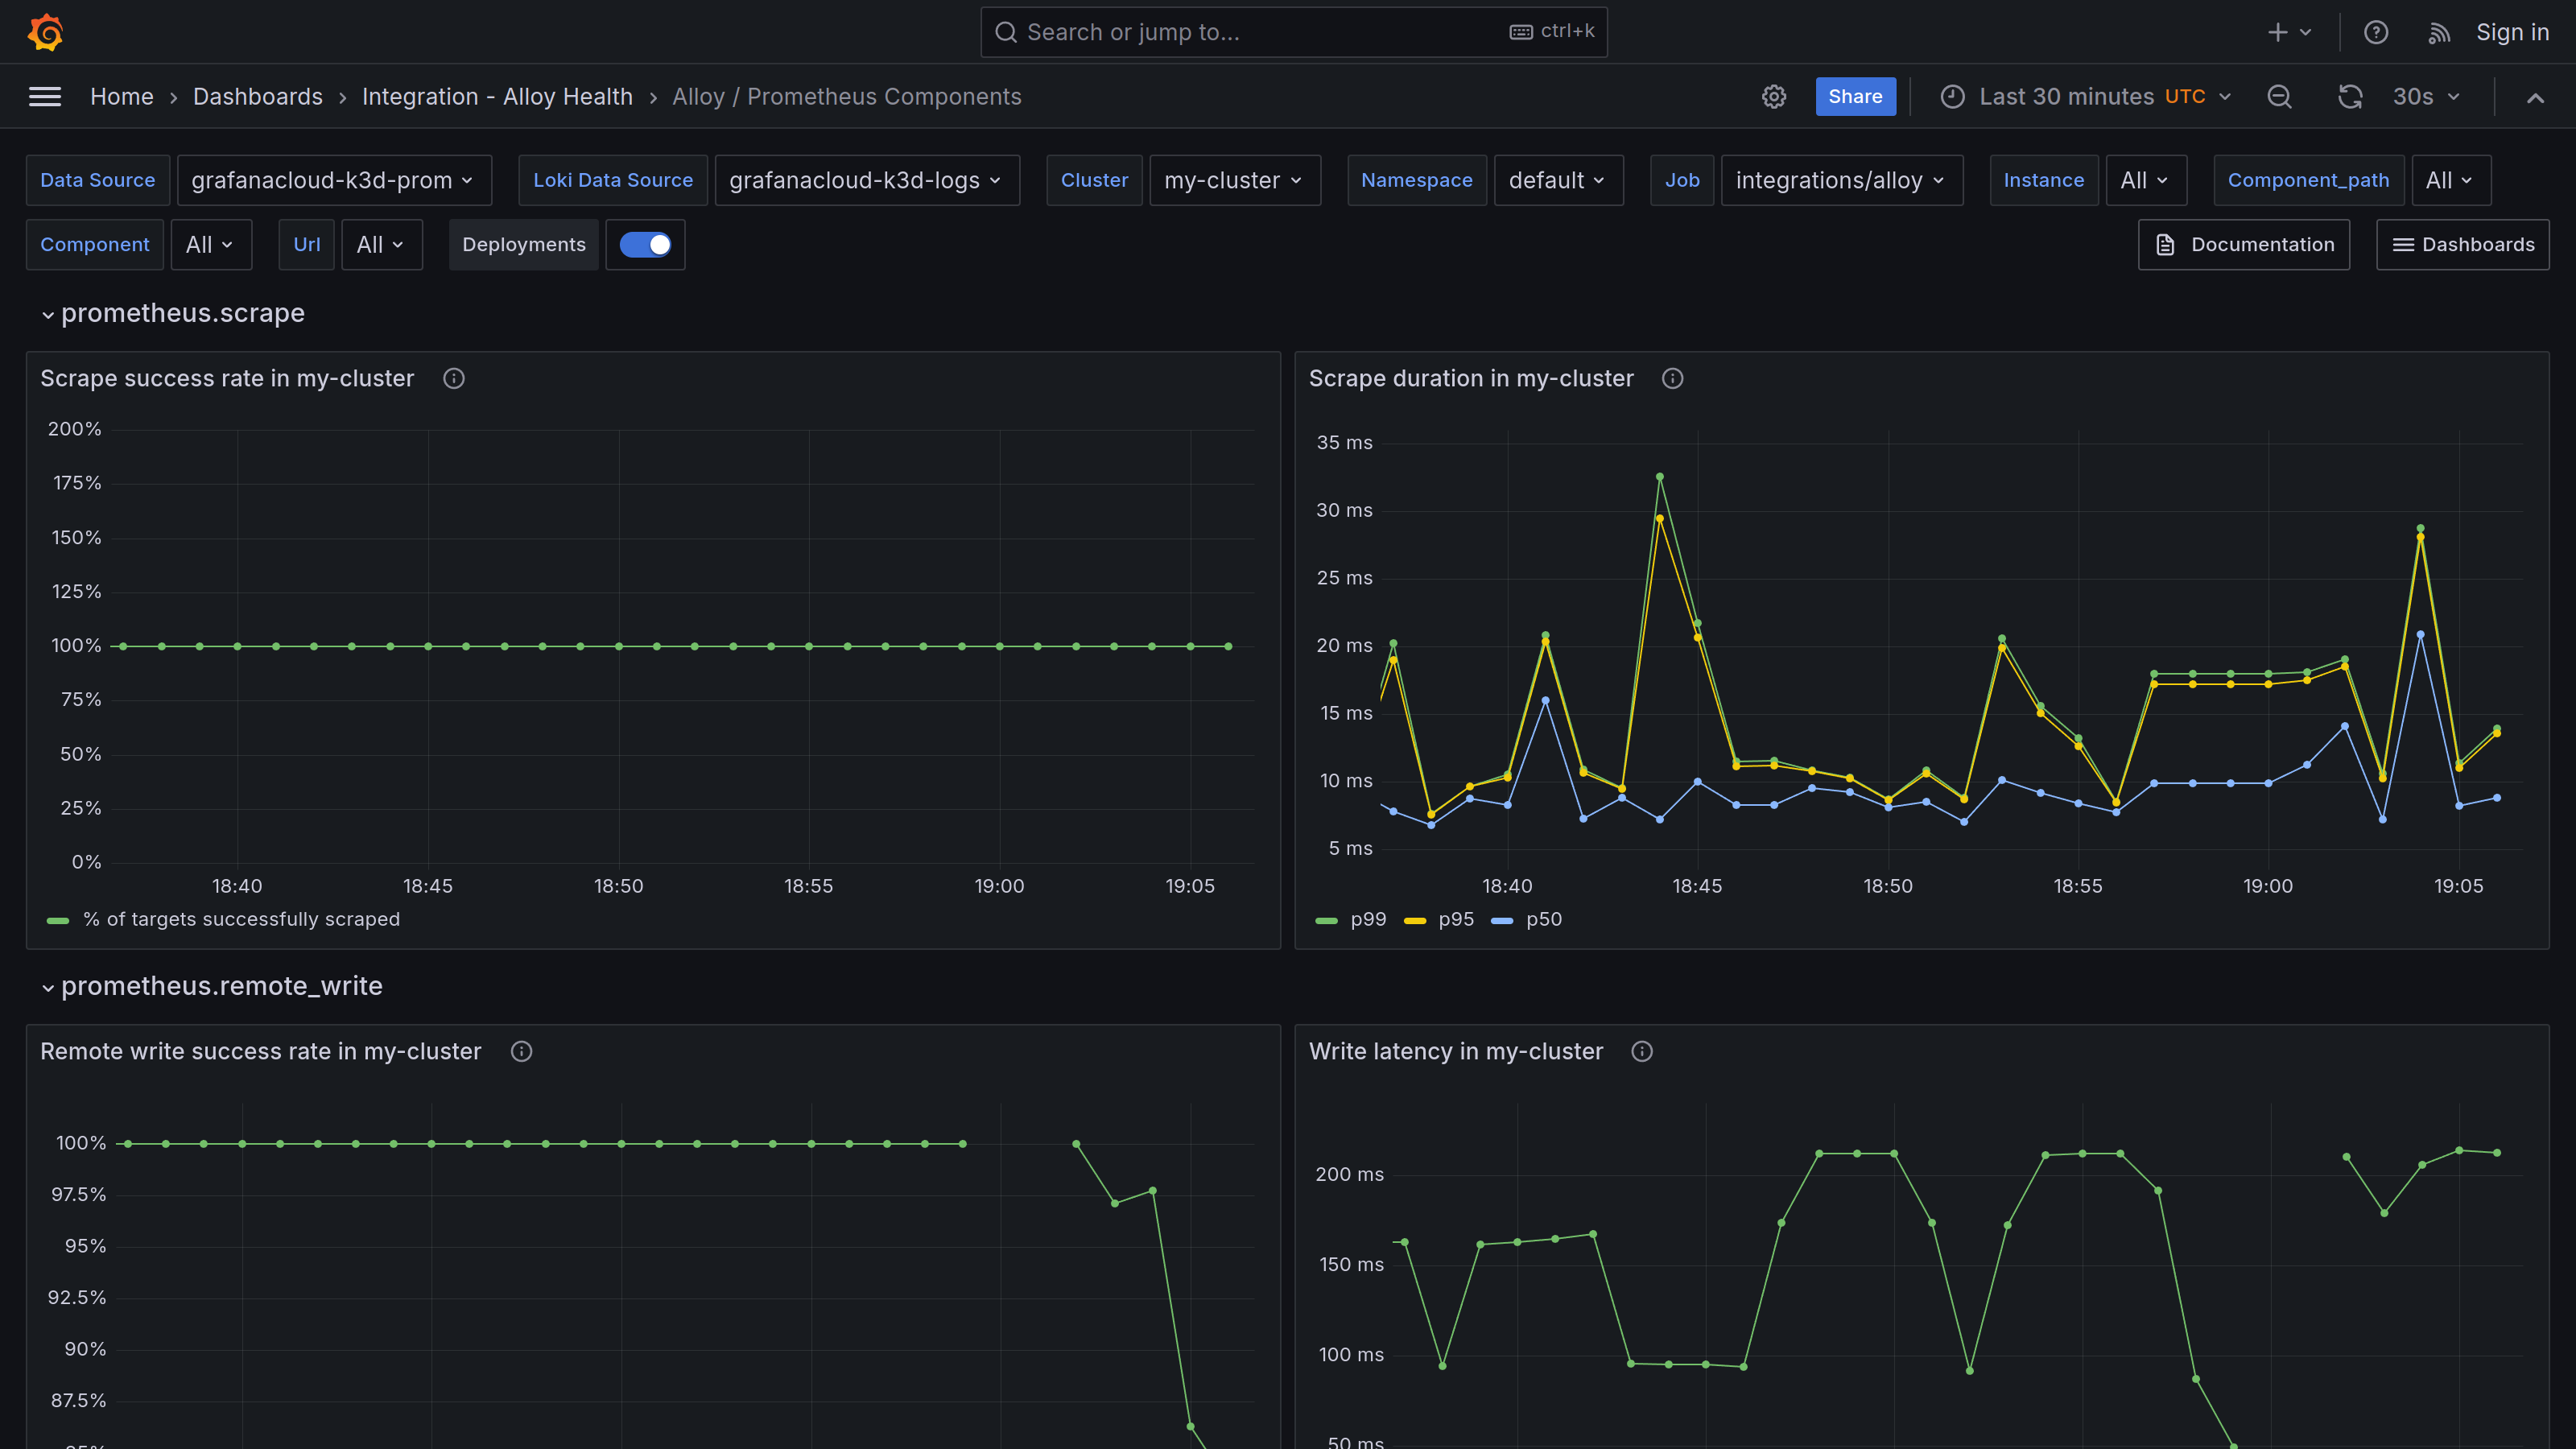The image size is (2576, 1449).
Task: Refresh the dashboard
Action: click(x=2350, y=96)
